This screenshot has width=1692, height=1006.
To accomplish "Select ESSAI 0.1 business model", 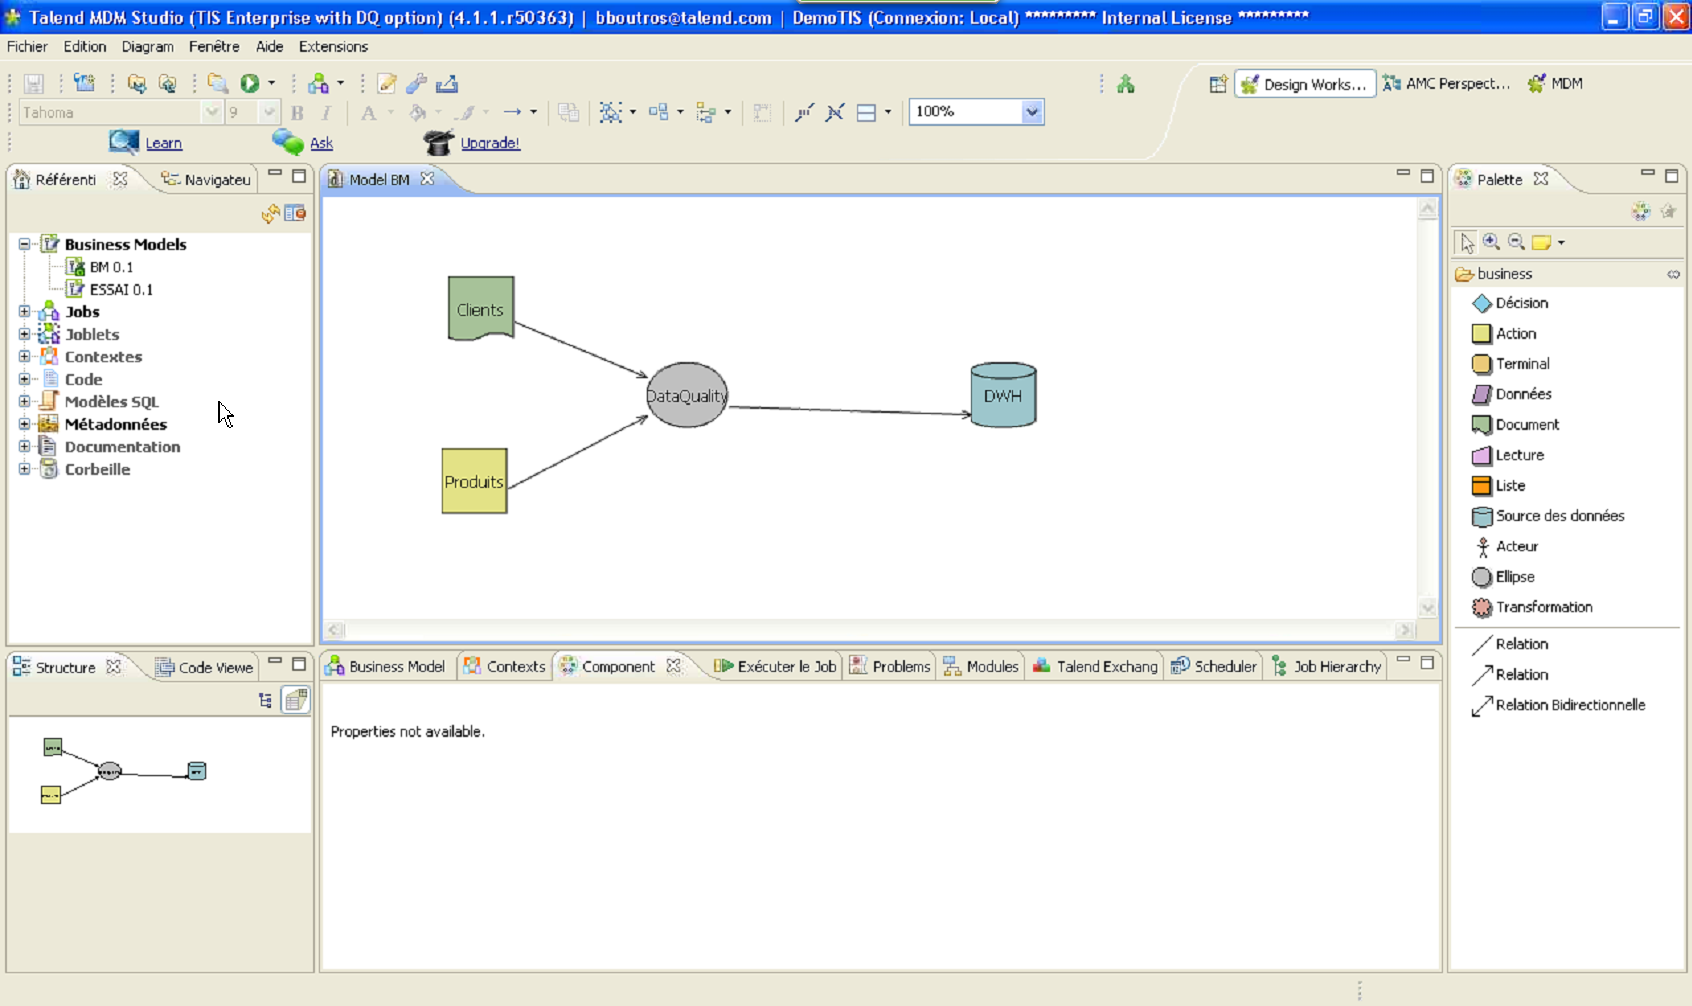I will [109, 290].
